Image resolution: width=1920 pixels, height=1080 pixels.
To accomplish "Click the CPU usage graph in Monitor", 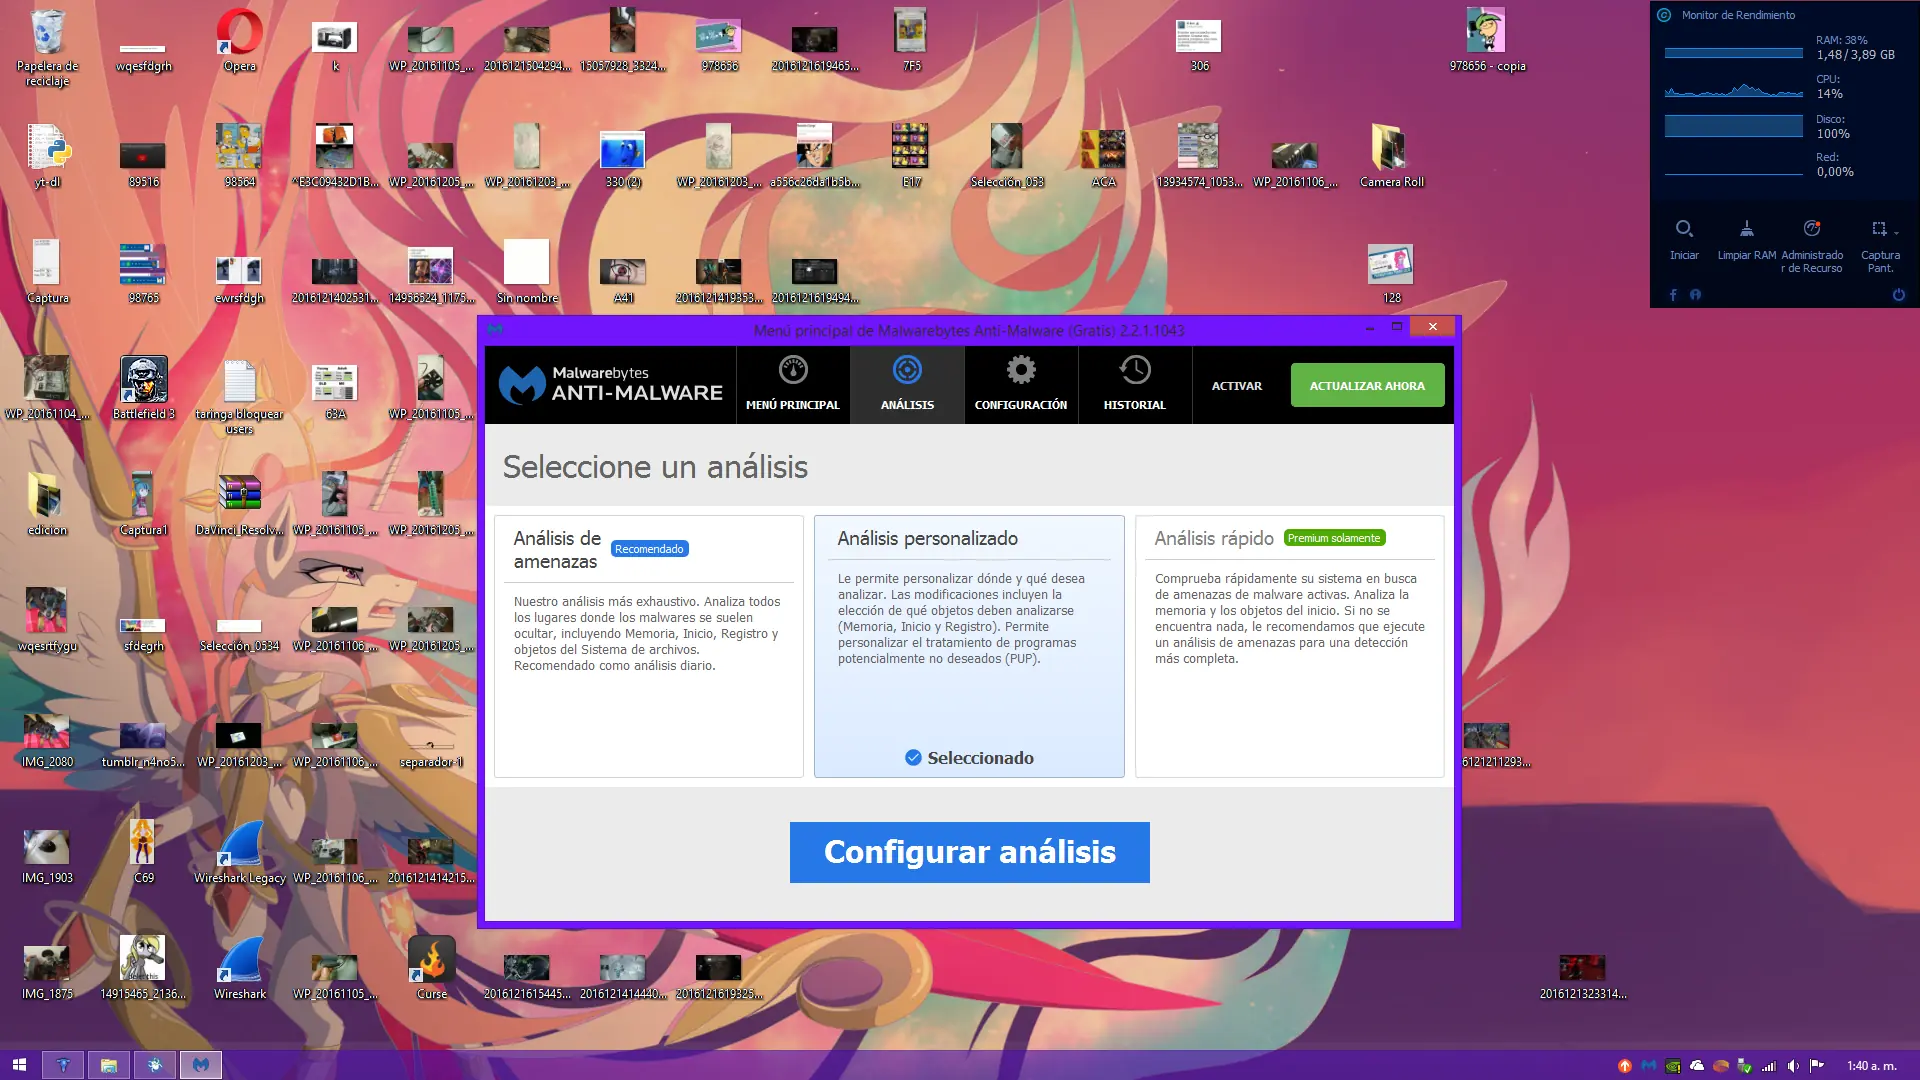I will (x=1733, y=90).
